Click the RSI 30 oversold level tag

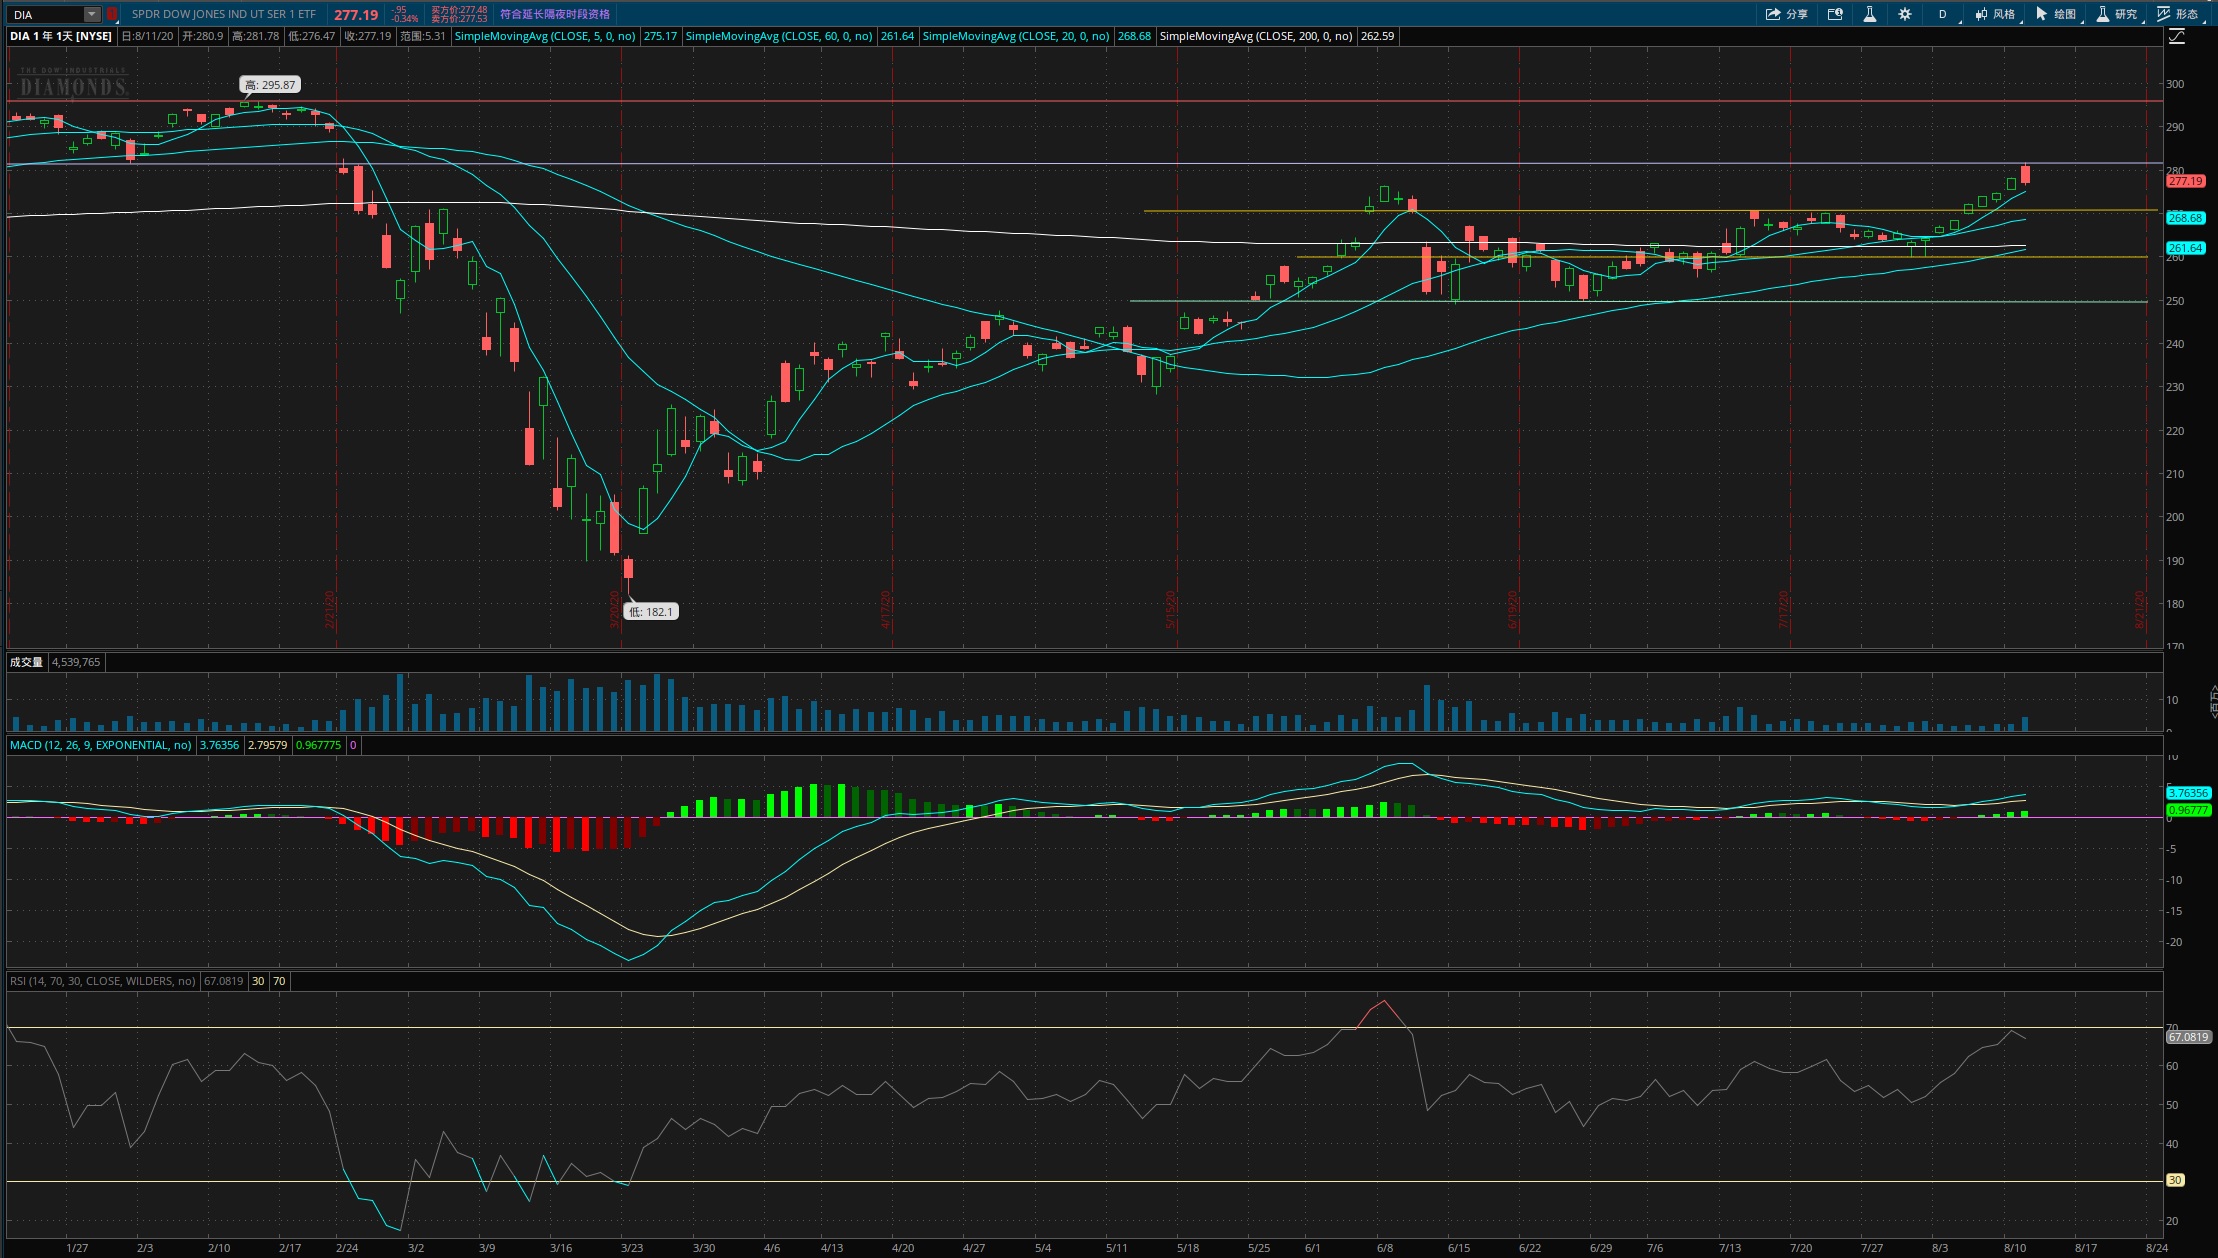pyautogui.click(x=2175, y=1180)
